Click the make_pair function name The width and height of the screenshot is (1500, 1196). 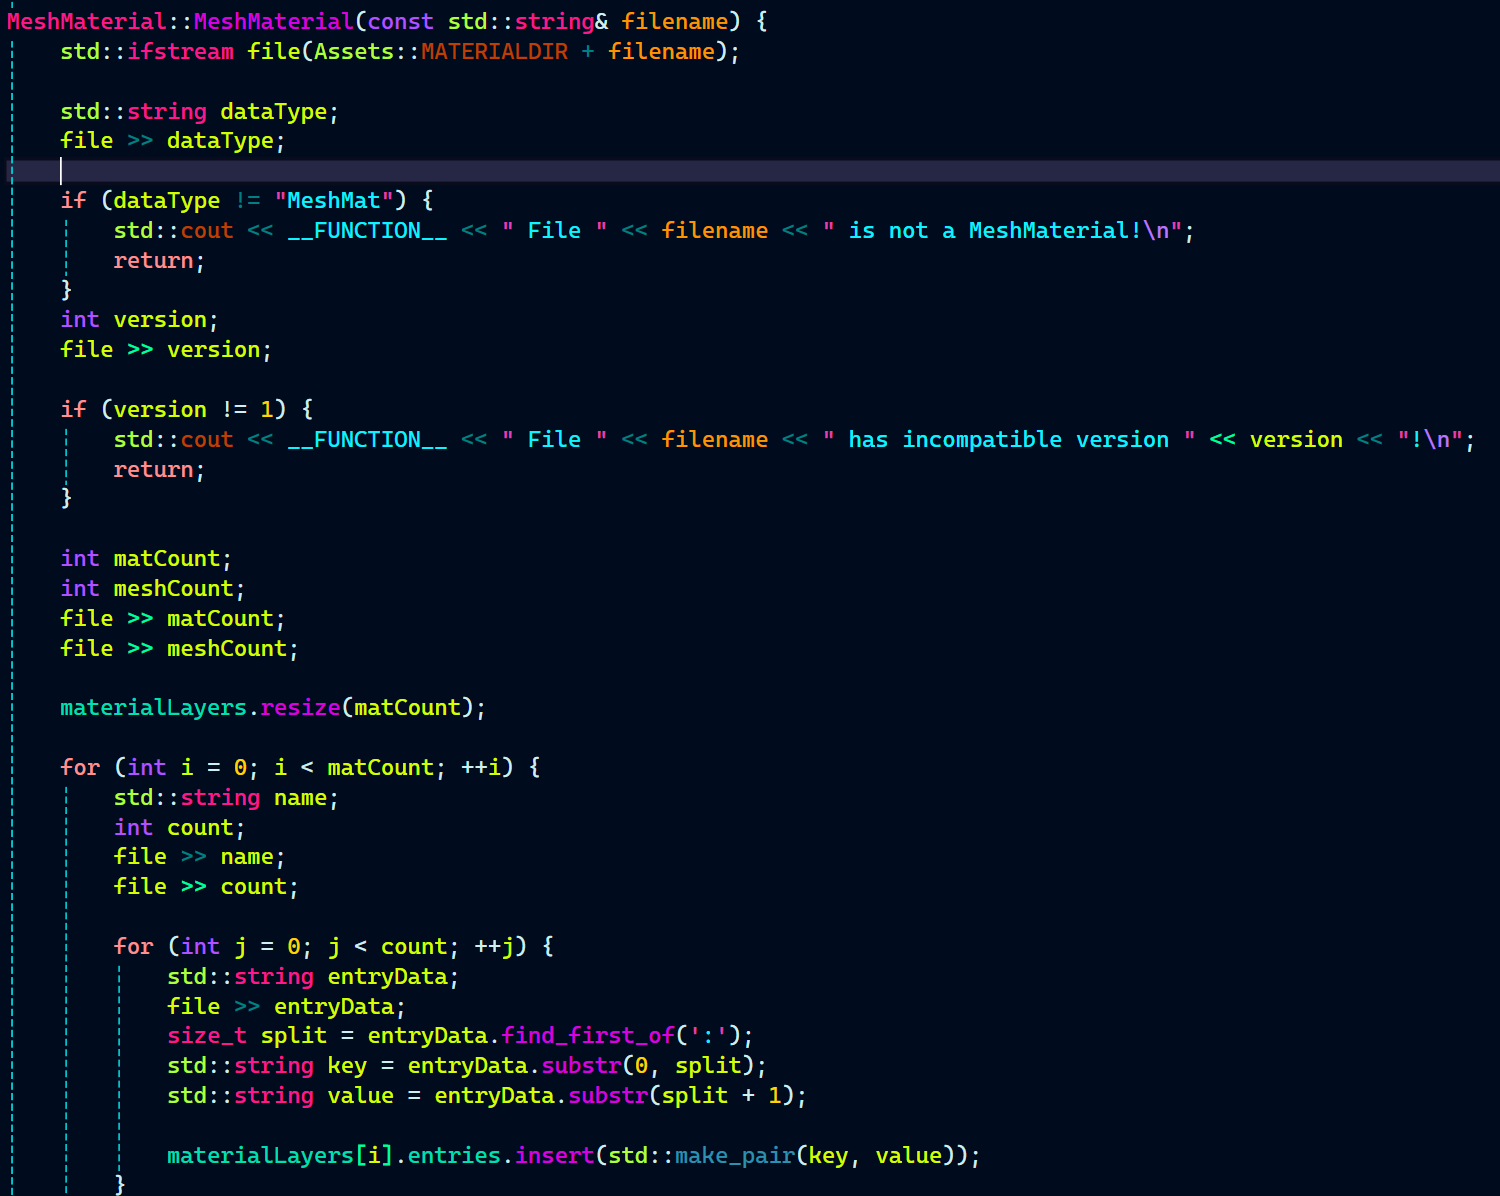click(x=734, y=1156)
